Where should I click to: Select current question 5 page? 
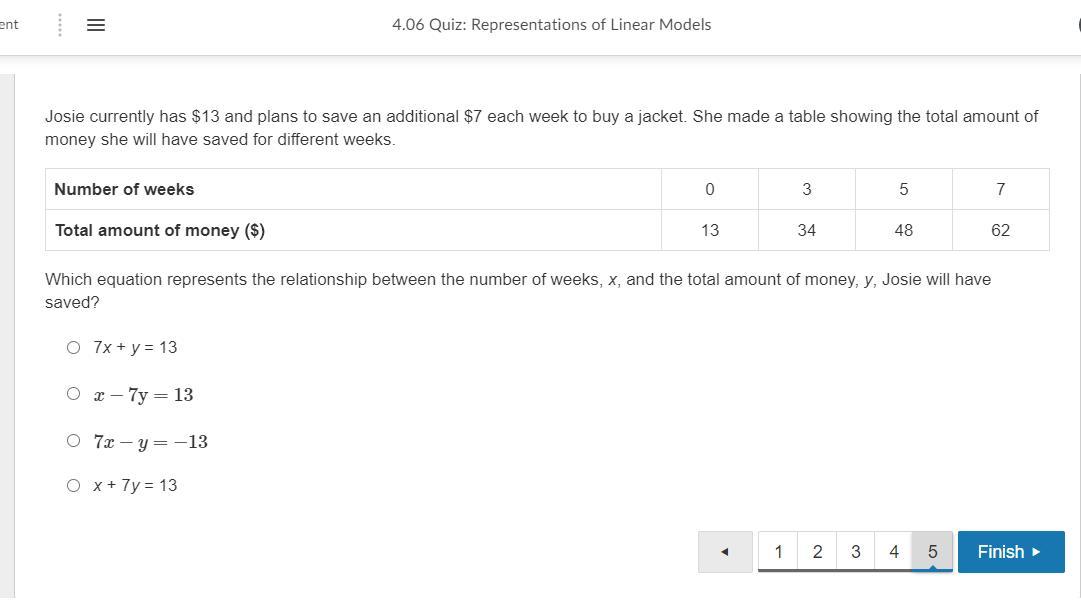click(932, 552)
